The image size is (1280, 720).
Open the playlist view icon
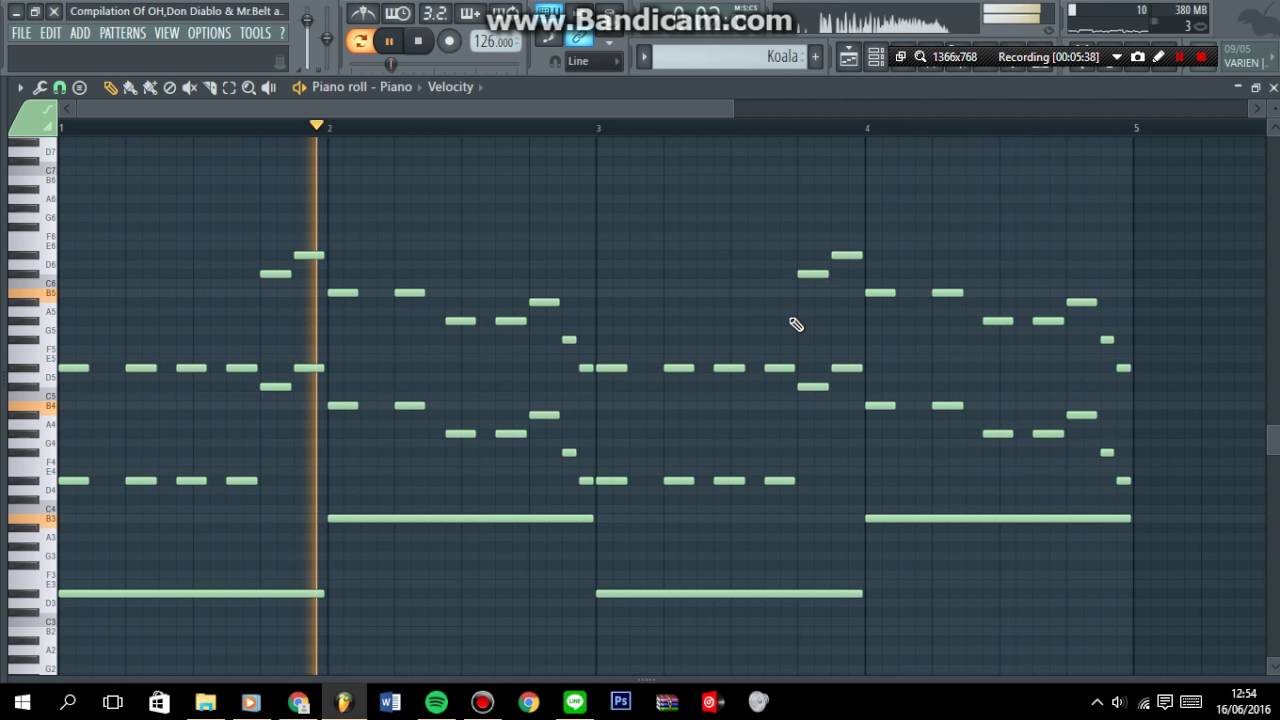click(x=849, y=57)
